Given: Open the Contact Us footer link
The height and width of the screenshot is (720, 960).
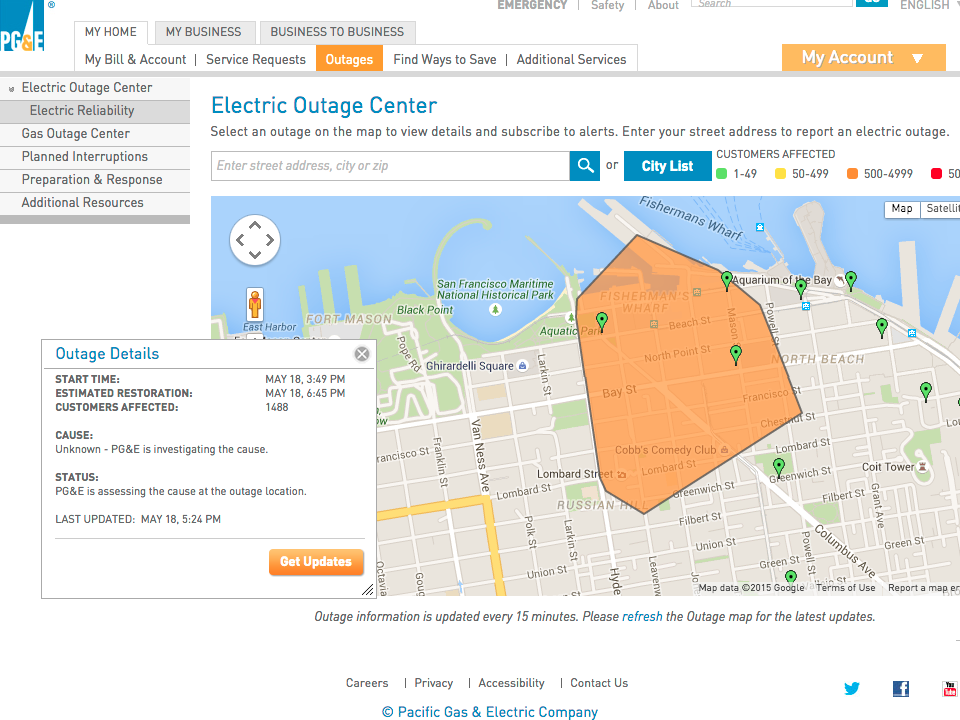Looking at the screenshot, I should (x=599, y=683).
